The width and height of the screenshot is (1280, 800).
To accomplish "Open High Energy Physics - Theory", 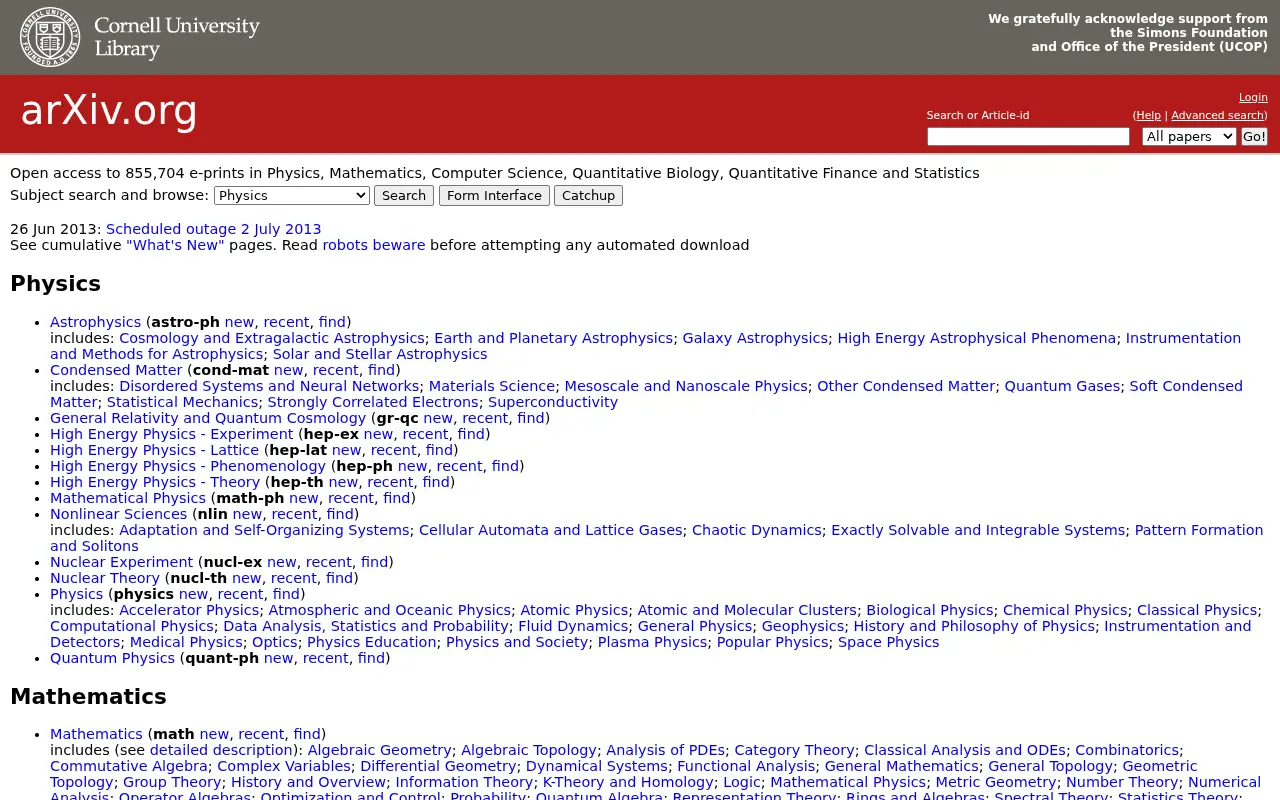I will pos(155,482).
